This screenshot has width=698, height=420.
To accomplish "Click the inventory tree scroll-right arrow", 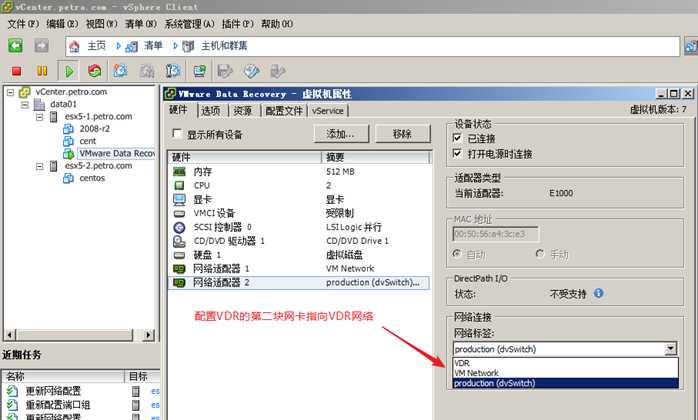I will point(149,334).
